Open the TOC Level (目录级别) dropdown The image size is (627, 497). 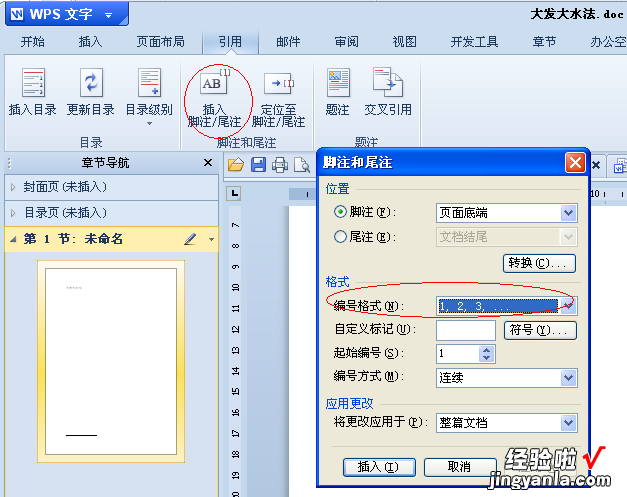(x=149, y=124)
